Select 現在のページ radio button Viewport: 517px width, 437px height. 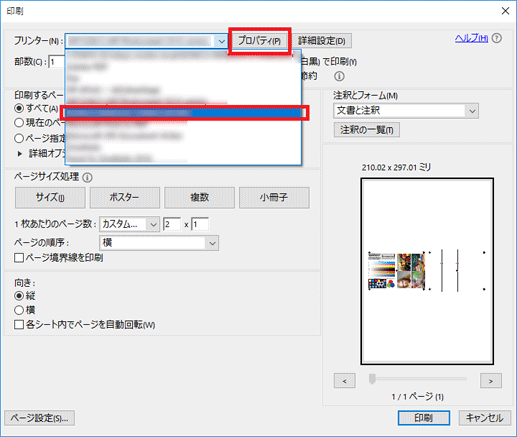pyautogui.click(x=19, y=123)
